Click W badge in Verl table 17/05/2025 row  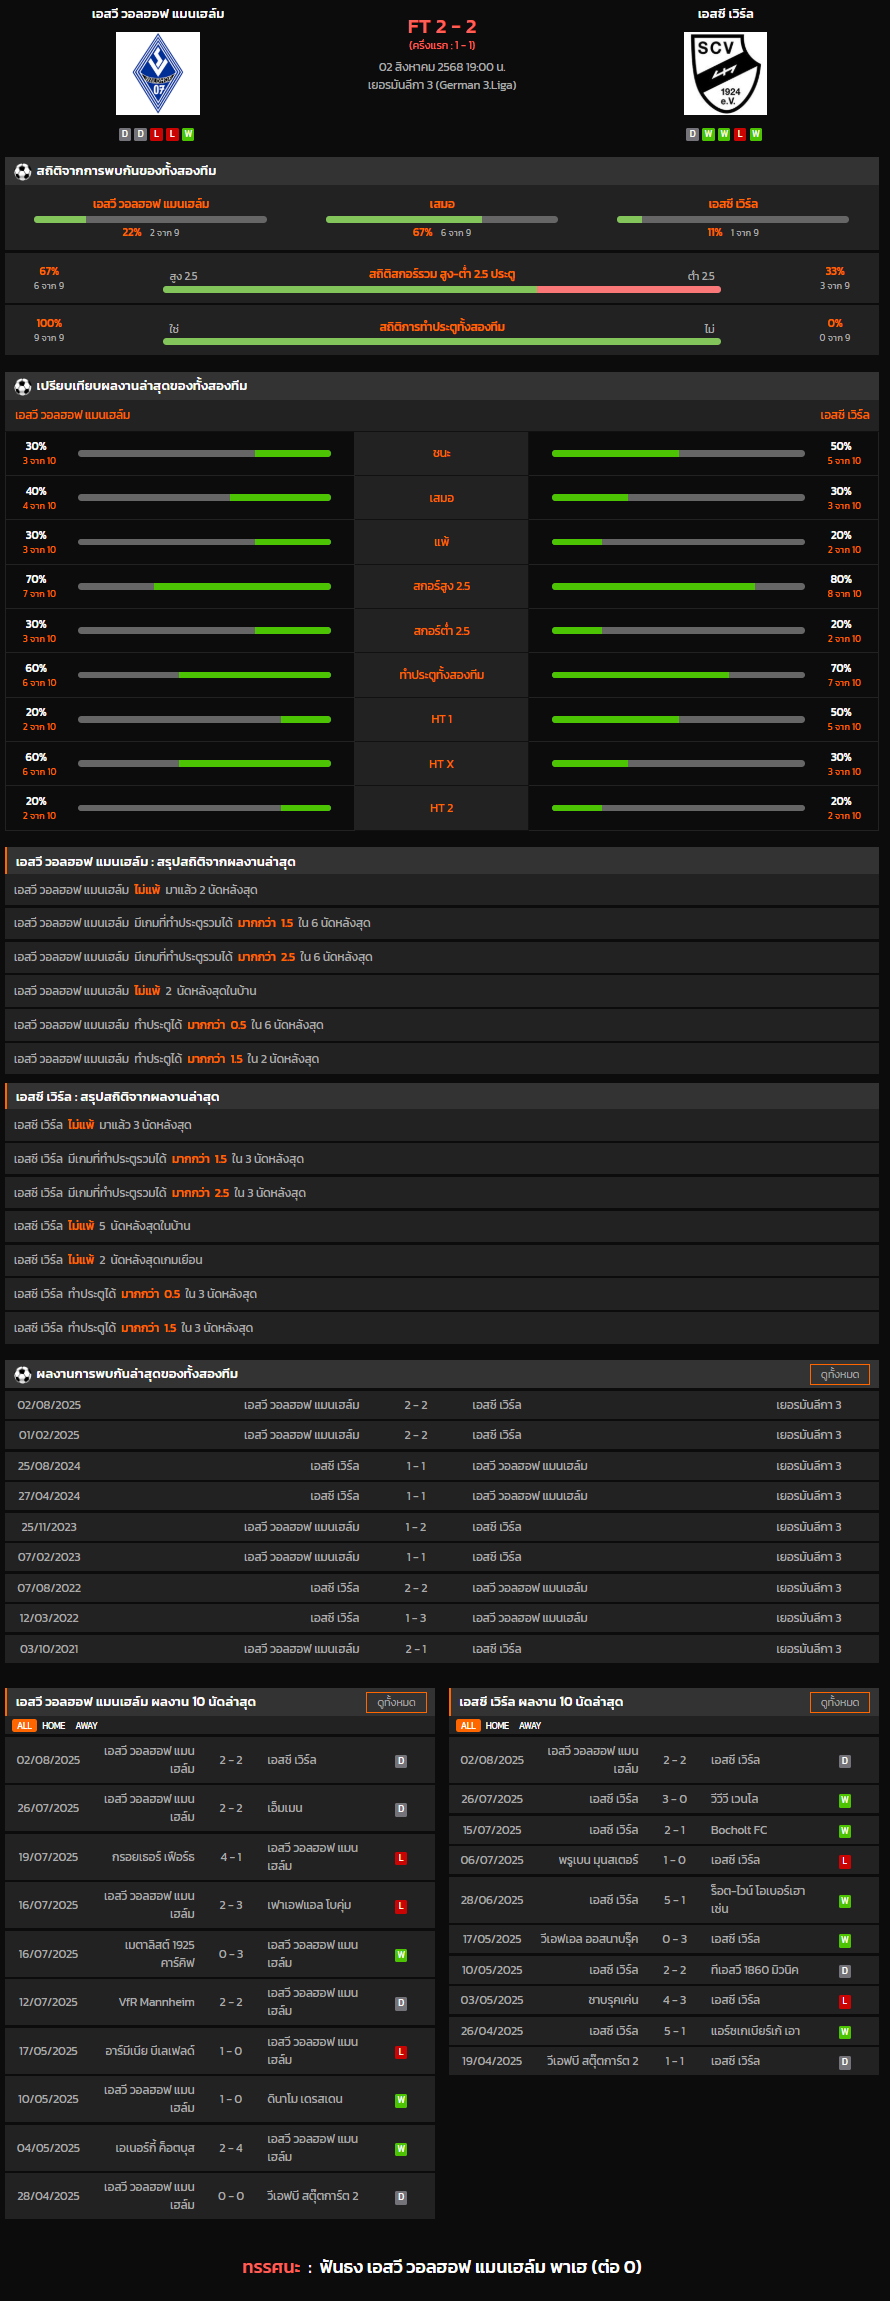click(x=845, y=1940)
